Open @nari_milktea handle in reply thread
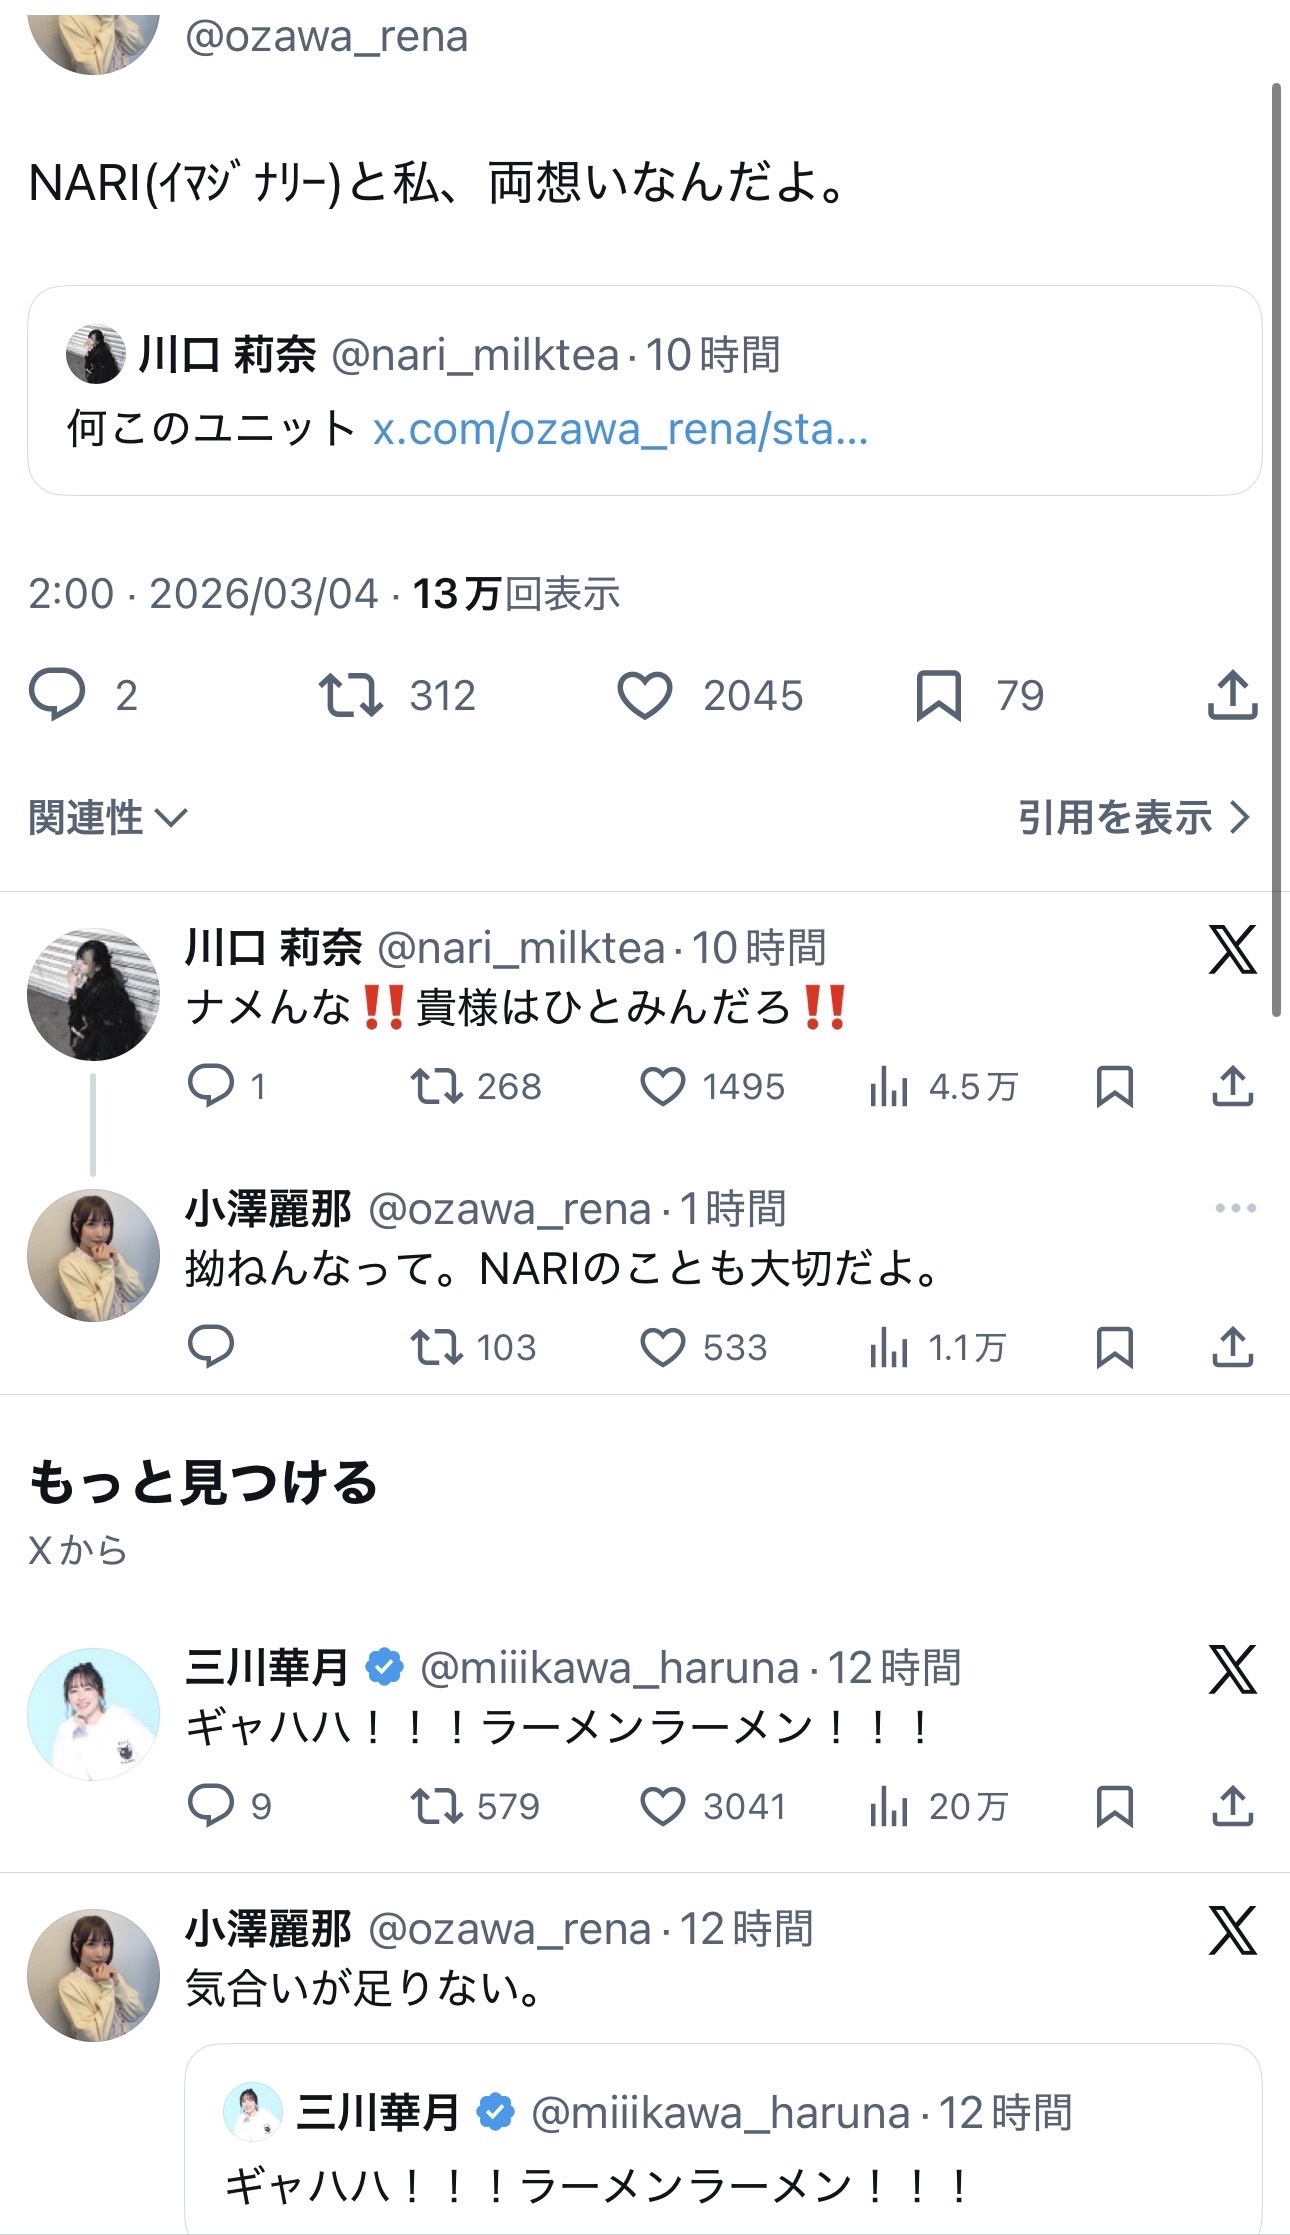Image resolution: width=1290 pixels, height=2235 pixels. click(520, 948)
